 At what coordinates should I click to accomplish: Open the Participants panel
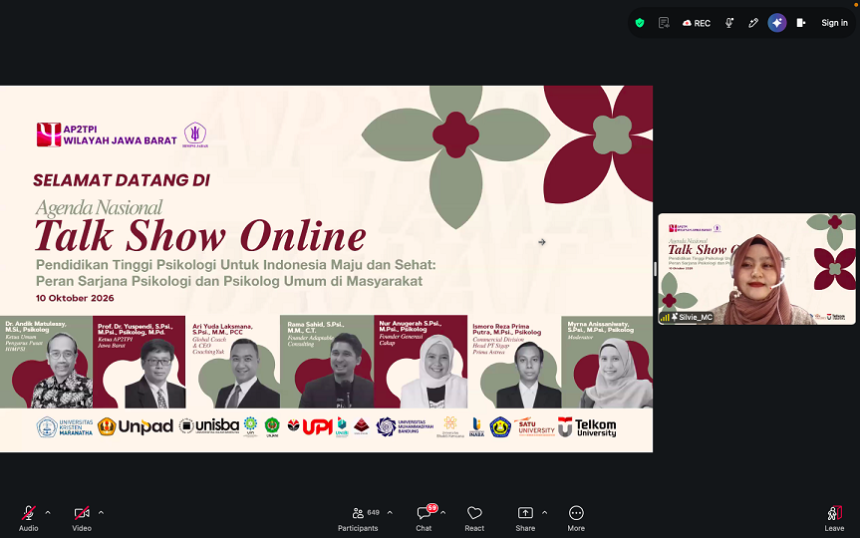[358, 518]
